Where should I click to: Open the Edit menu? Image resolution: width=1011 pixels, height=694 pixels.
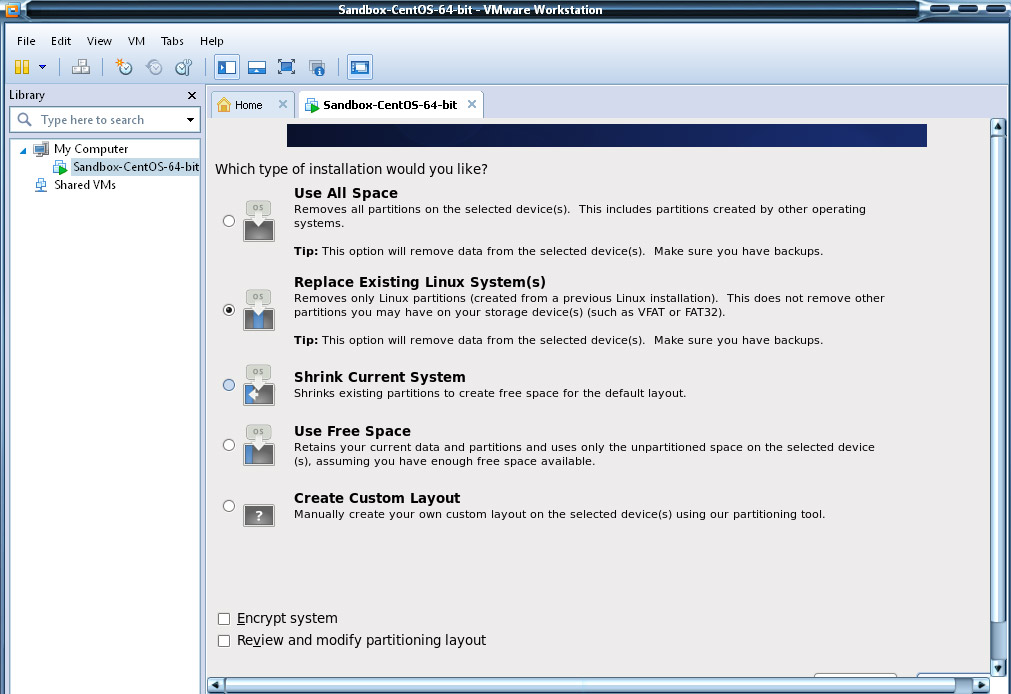point(61,41)
